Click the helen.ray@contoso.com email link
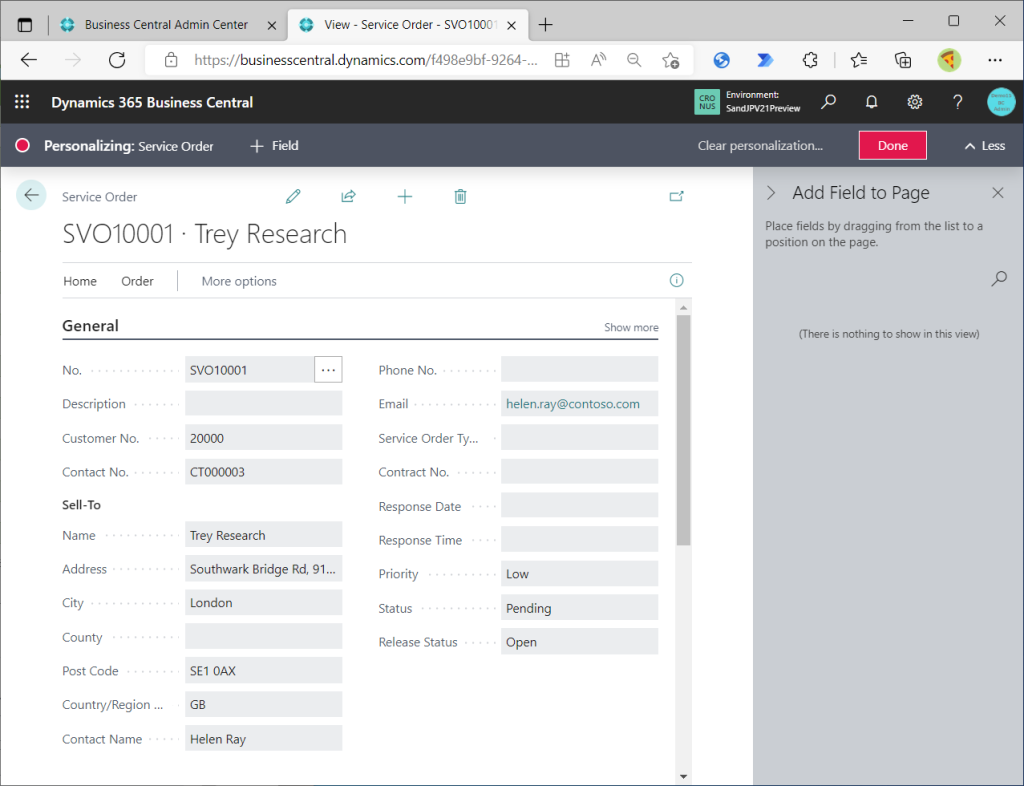This screenshot has height=786, width=1024. [x=573, y=403]
